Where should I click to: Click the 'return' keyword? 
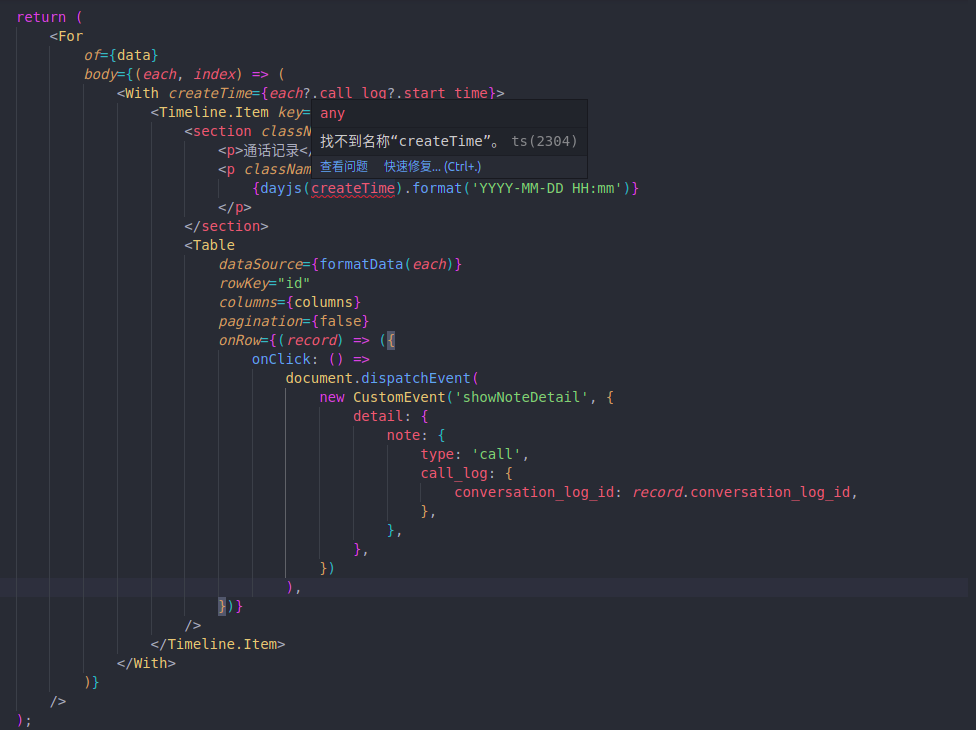[41, 17]
